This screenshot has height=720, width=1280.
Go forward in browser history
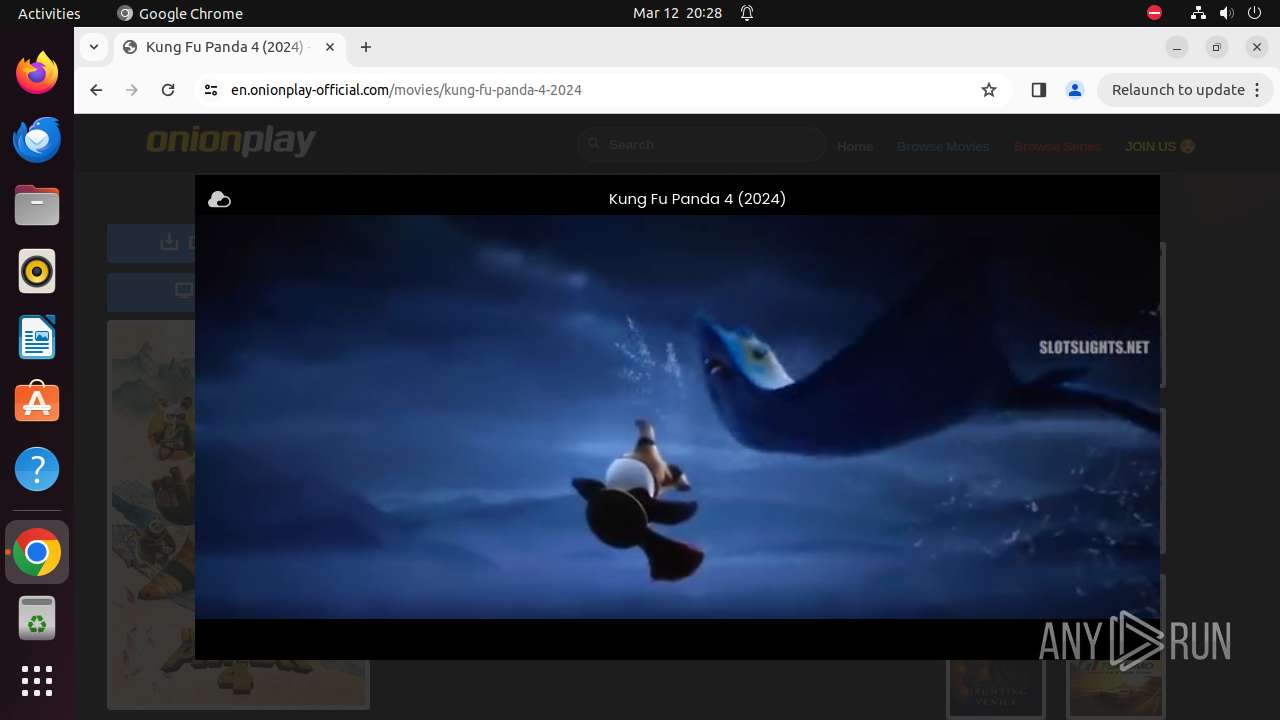click(x=132, y=90)
